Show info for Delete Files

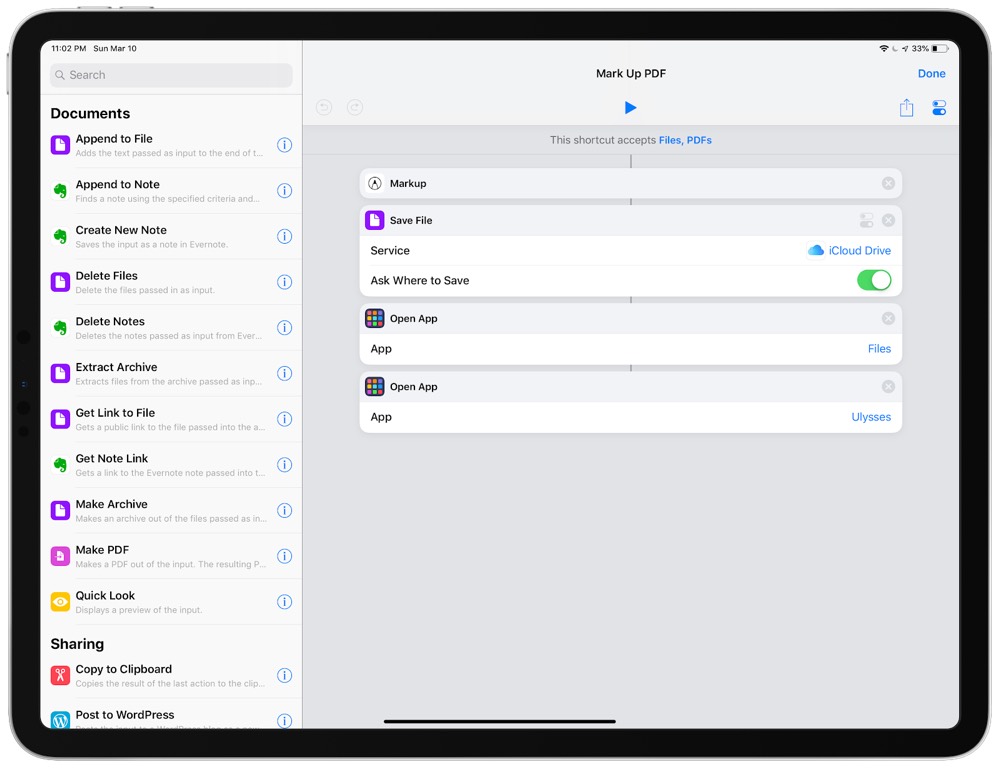coord(284,282)
